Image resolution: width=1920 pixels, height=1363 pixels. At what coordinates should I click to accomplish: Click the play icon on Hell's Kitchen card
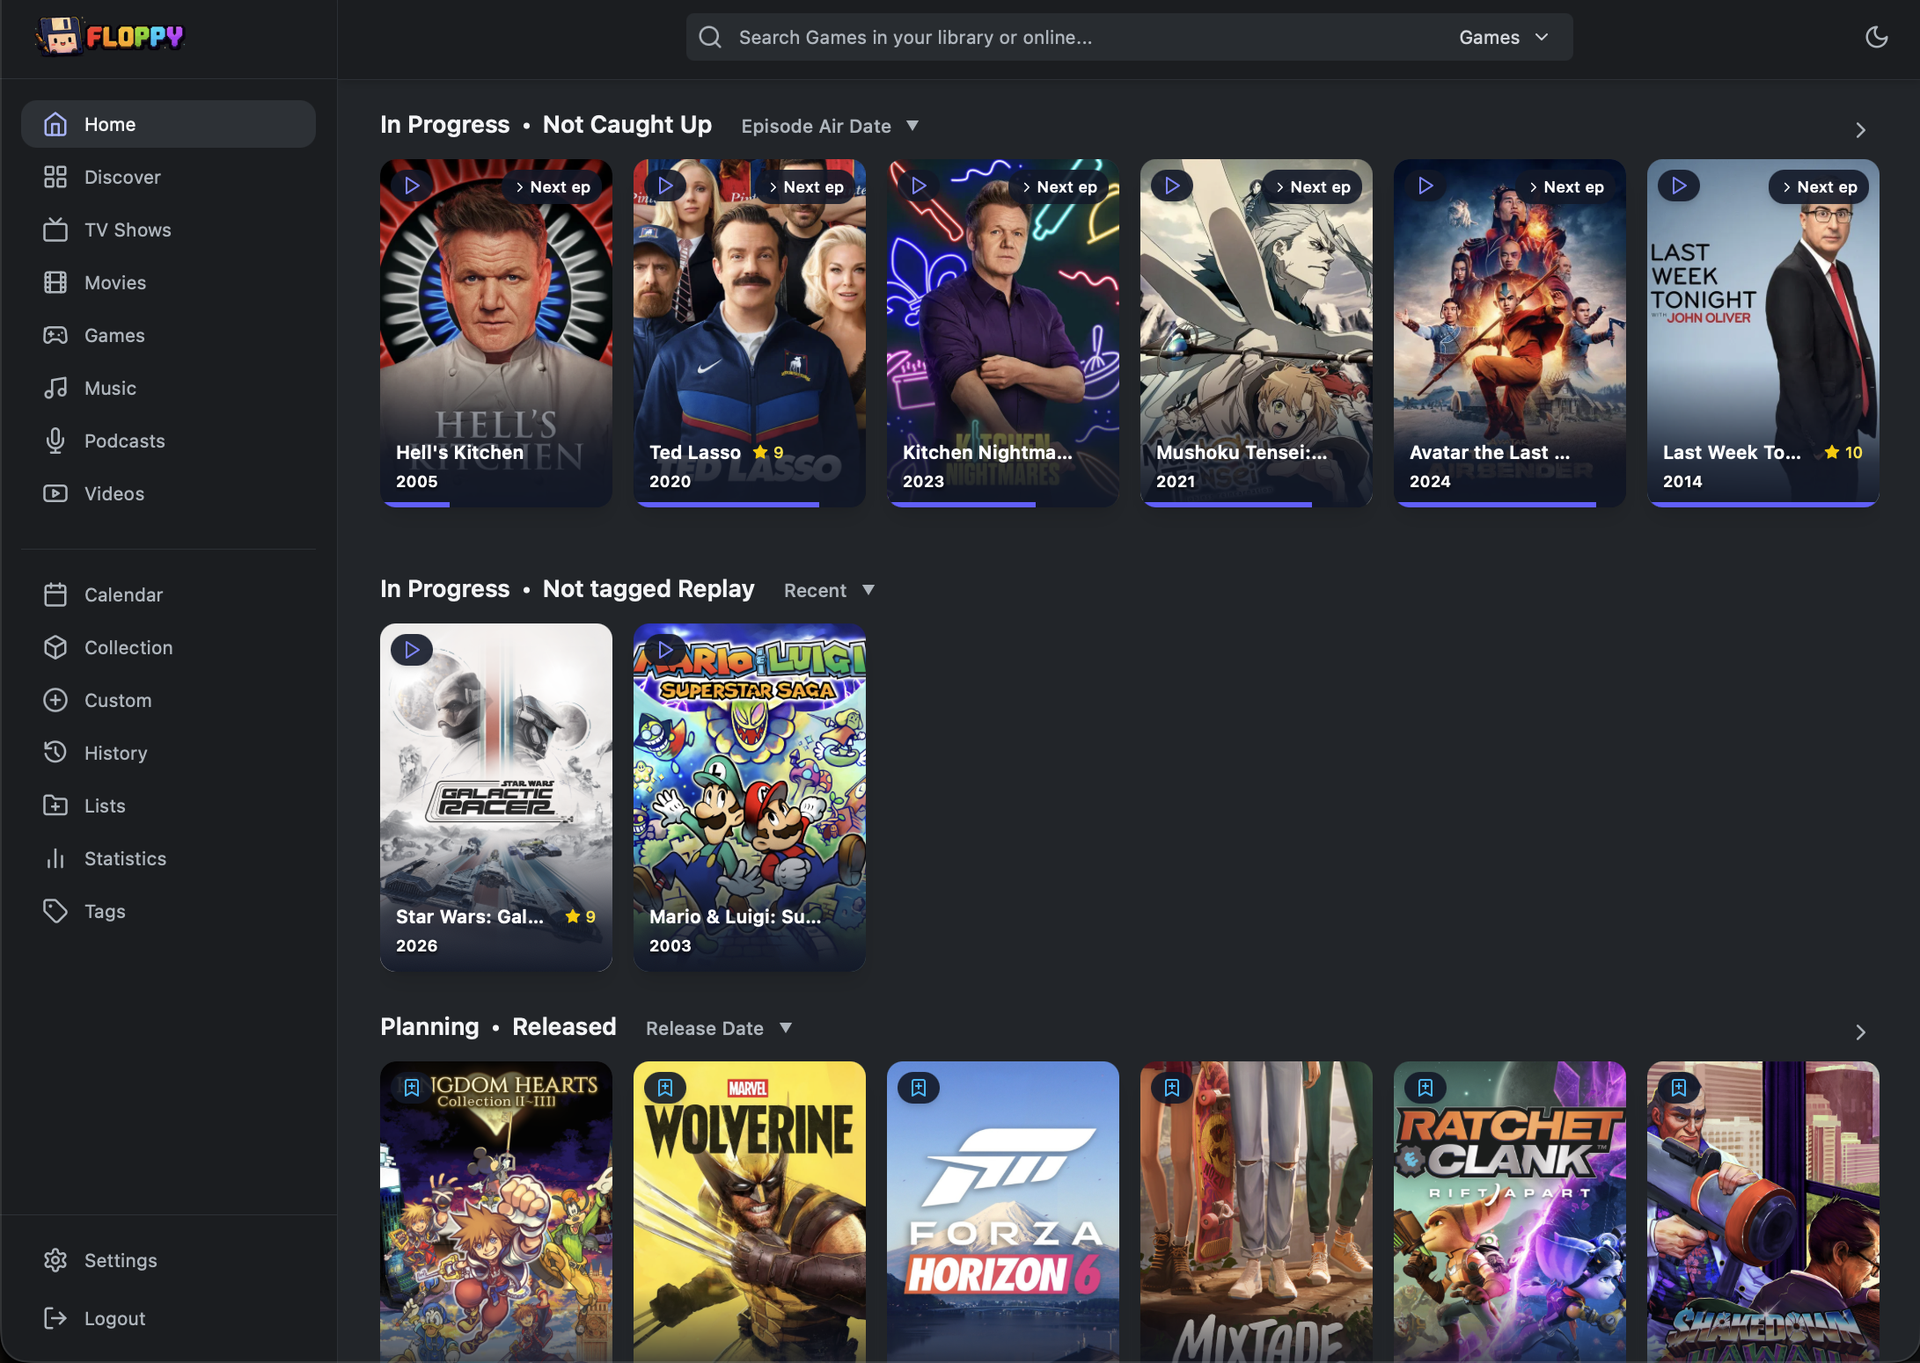pos(412,186)
